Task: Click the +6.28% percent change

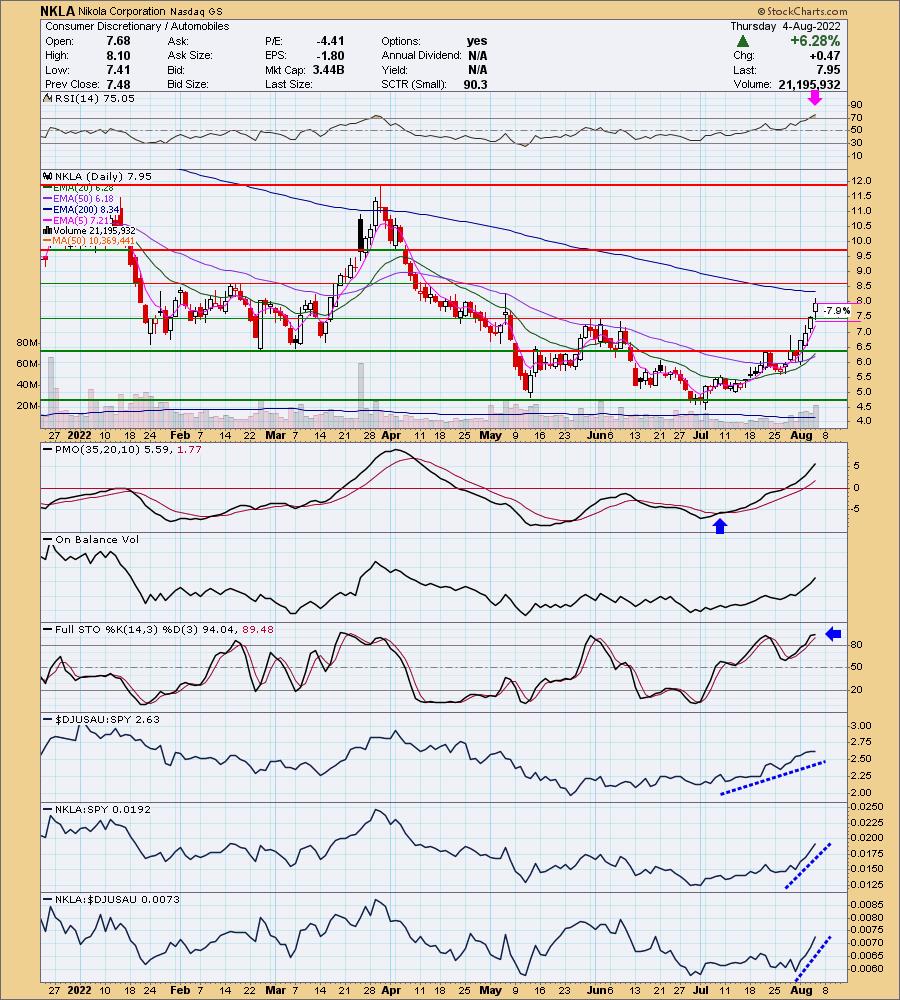Action: [815, 41]
